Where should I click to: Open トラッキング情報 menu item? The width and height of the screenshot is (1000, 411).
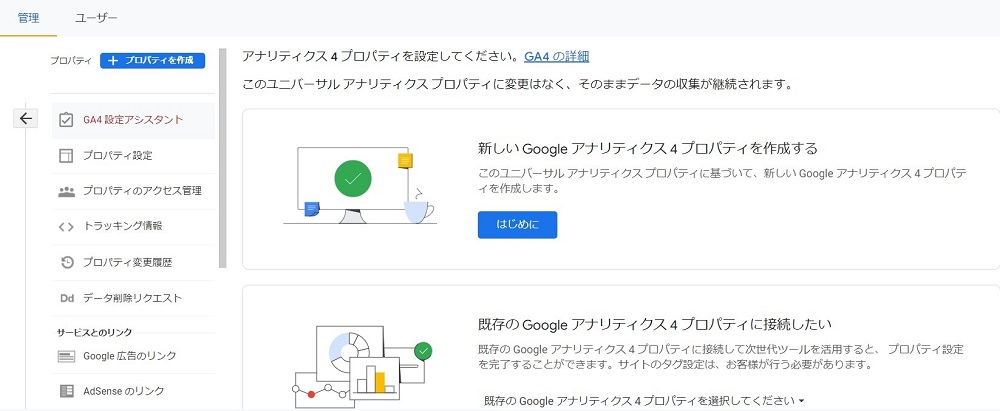133,226
